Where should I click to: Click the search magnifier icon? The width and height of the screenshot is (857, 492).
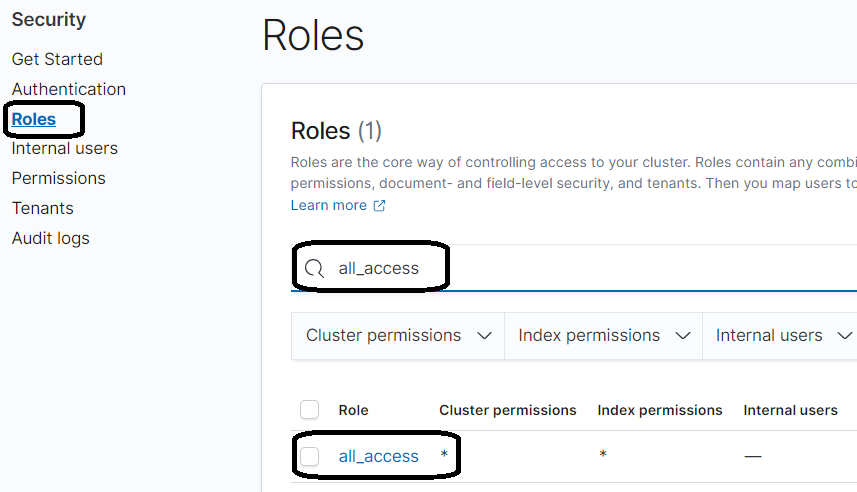point(314,268)
